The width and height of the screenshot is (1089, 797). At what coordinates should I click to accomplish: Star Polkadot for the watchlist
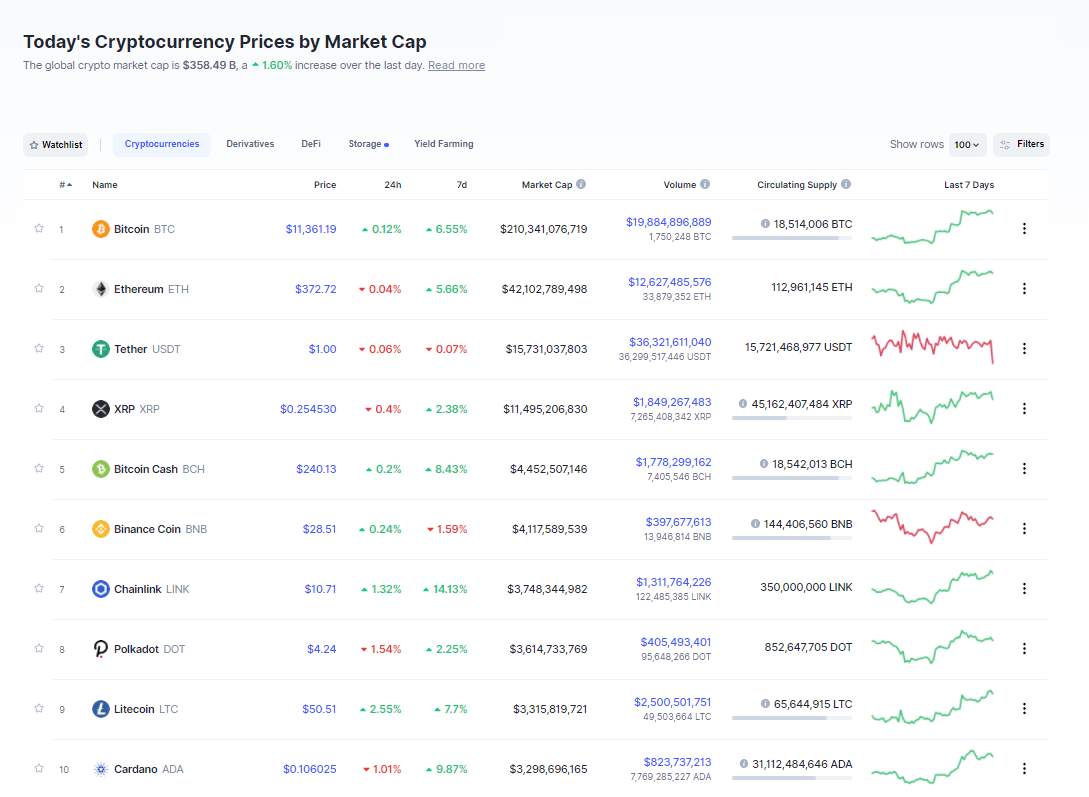pyautogui.click(x=39, y=648)
